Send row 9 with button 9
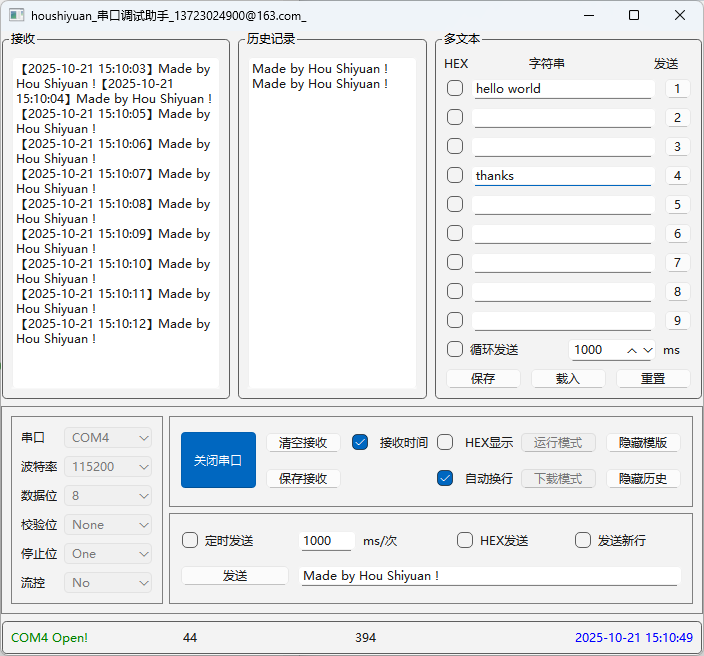Viewport: 704px width, 656px height. [x=677, y=321]
